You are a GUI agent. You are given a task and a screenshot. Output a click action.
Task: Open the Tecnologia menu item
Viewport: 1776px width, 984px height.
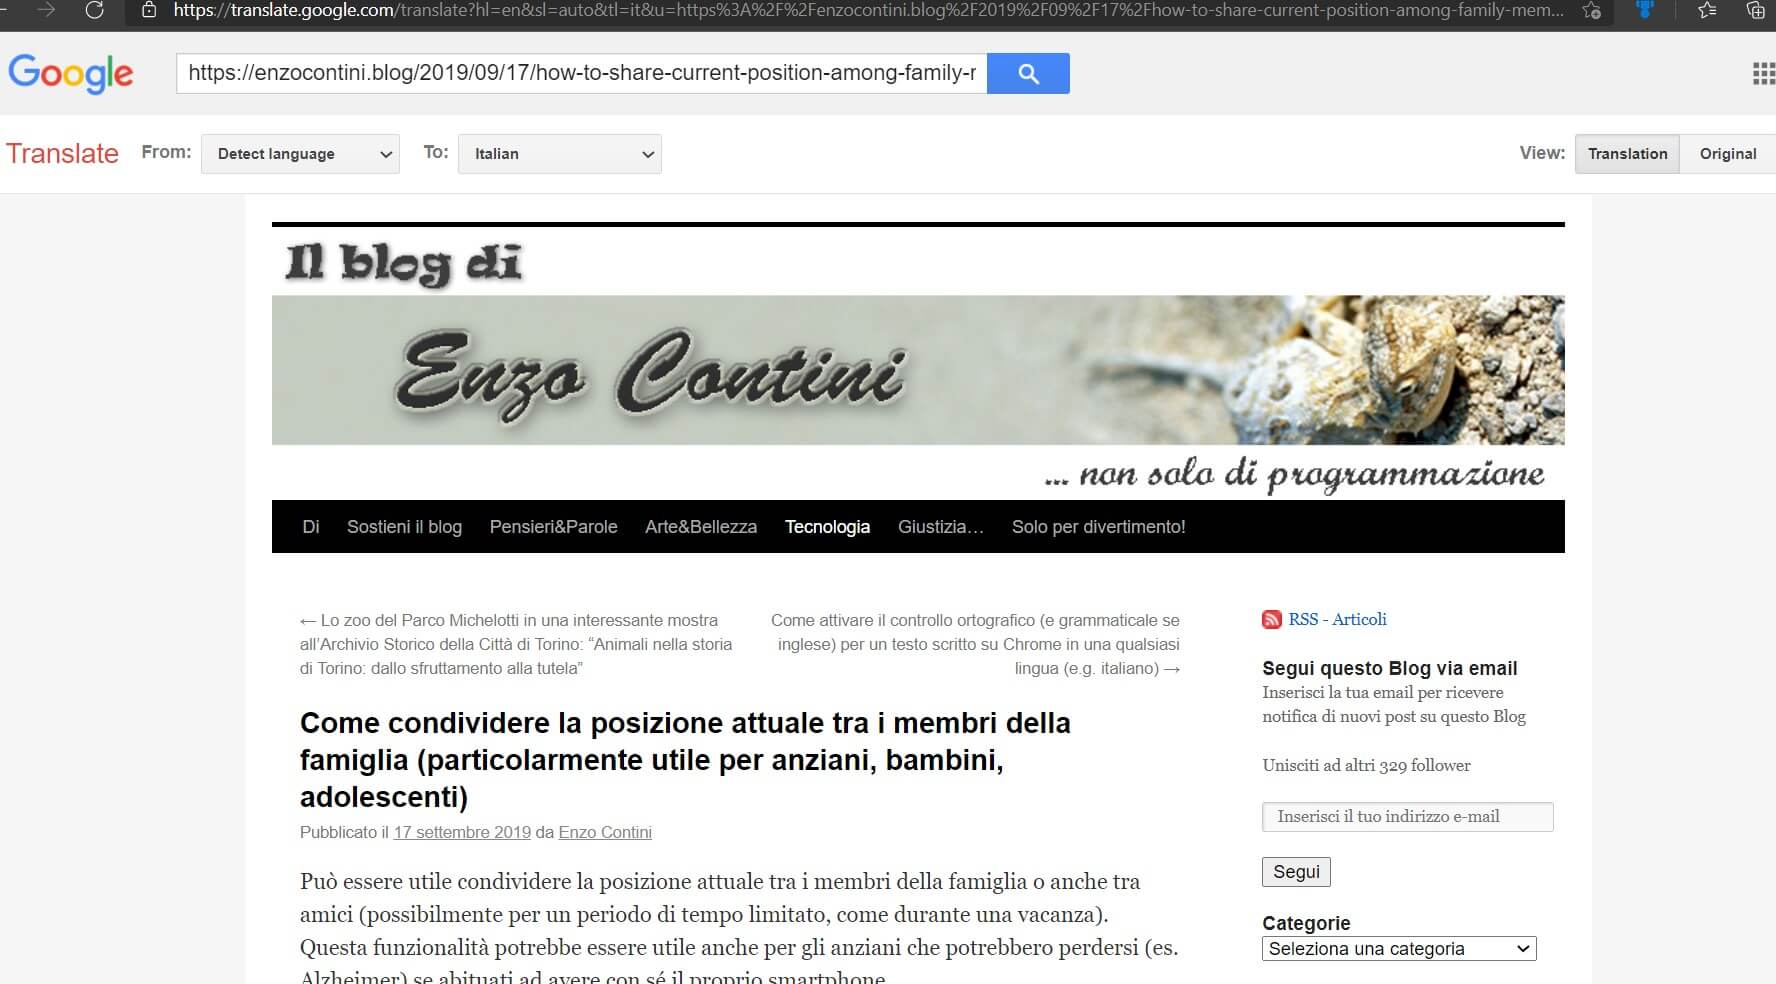pos(827,527)
